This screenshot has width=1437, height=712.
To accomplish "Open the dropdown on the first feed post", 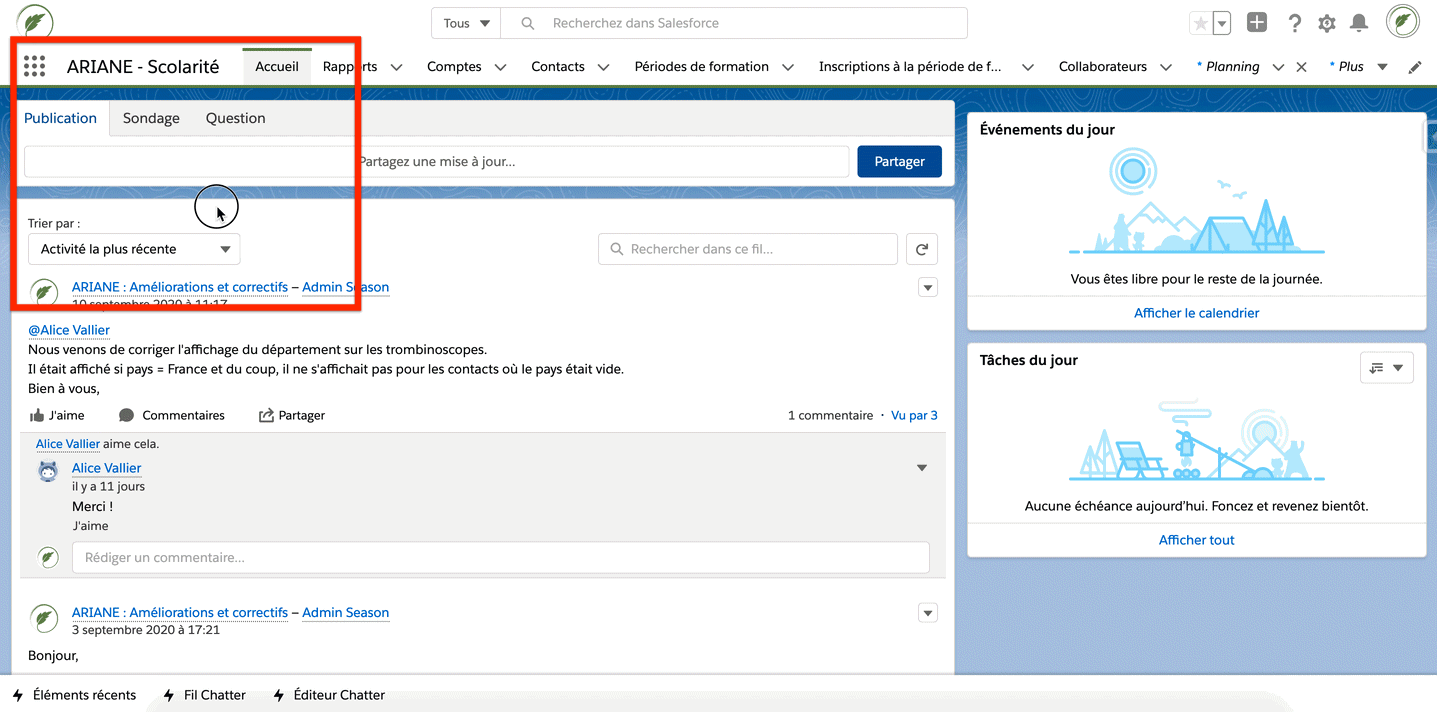I will (927, 287).
